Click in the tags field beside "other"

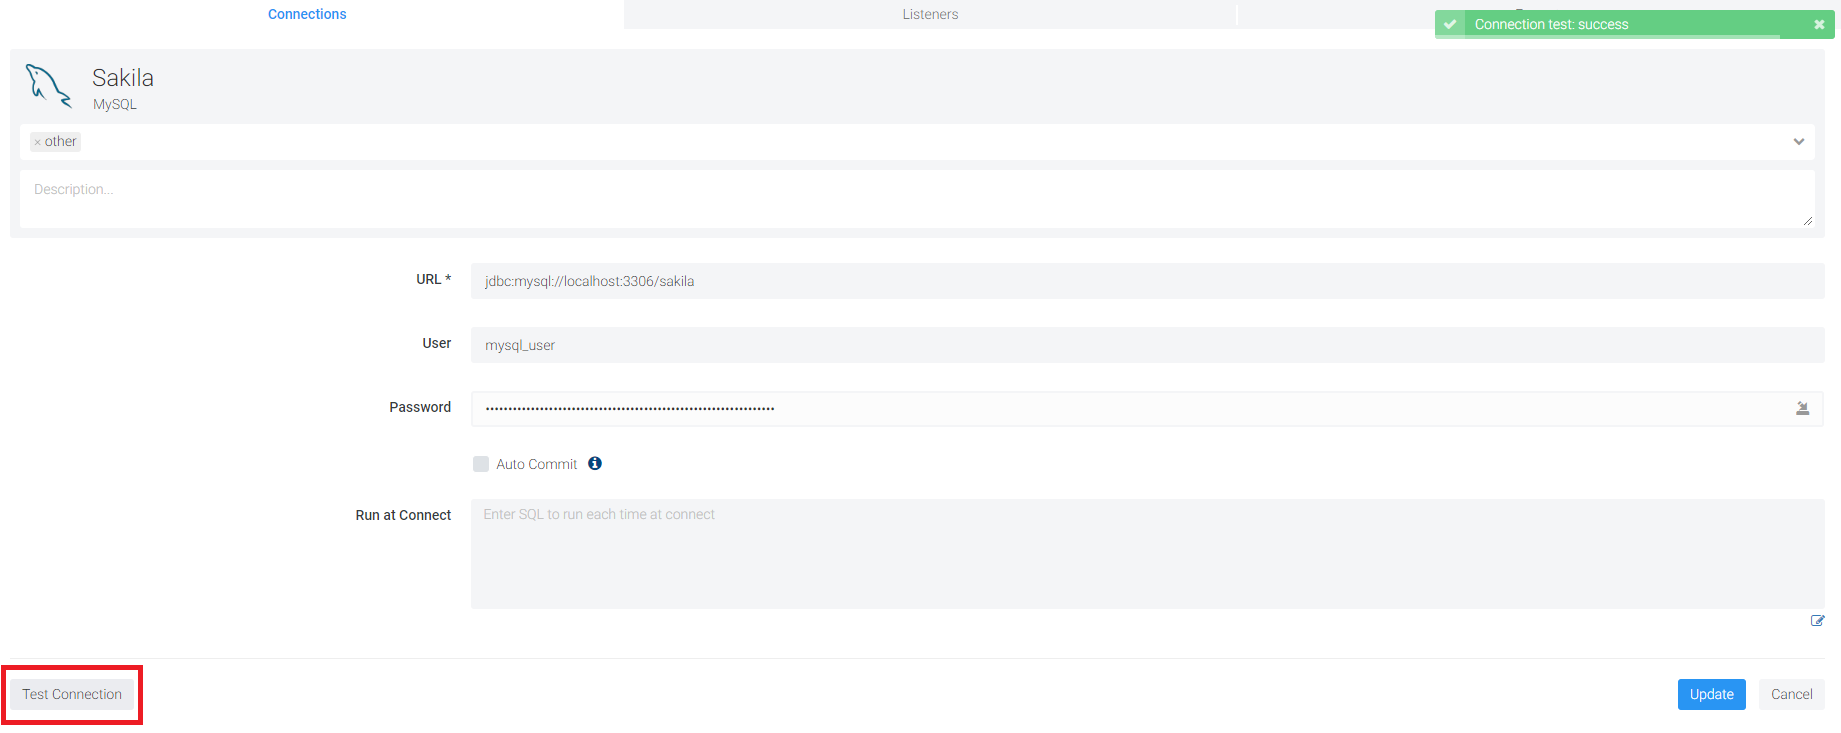point(900,142)
